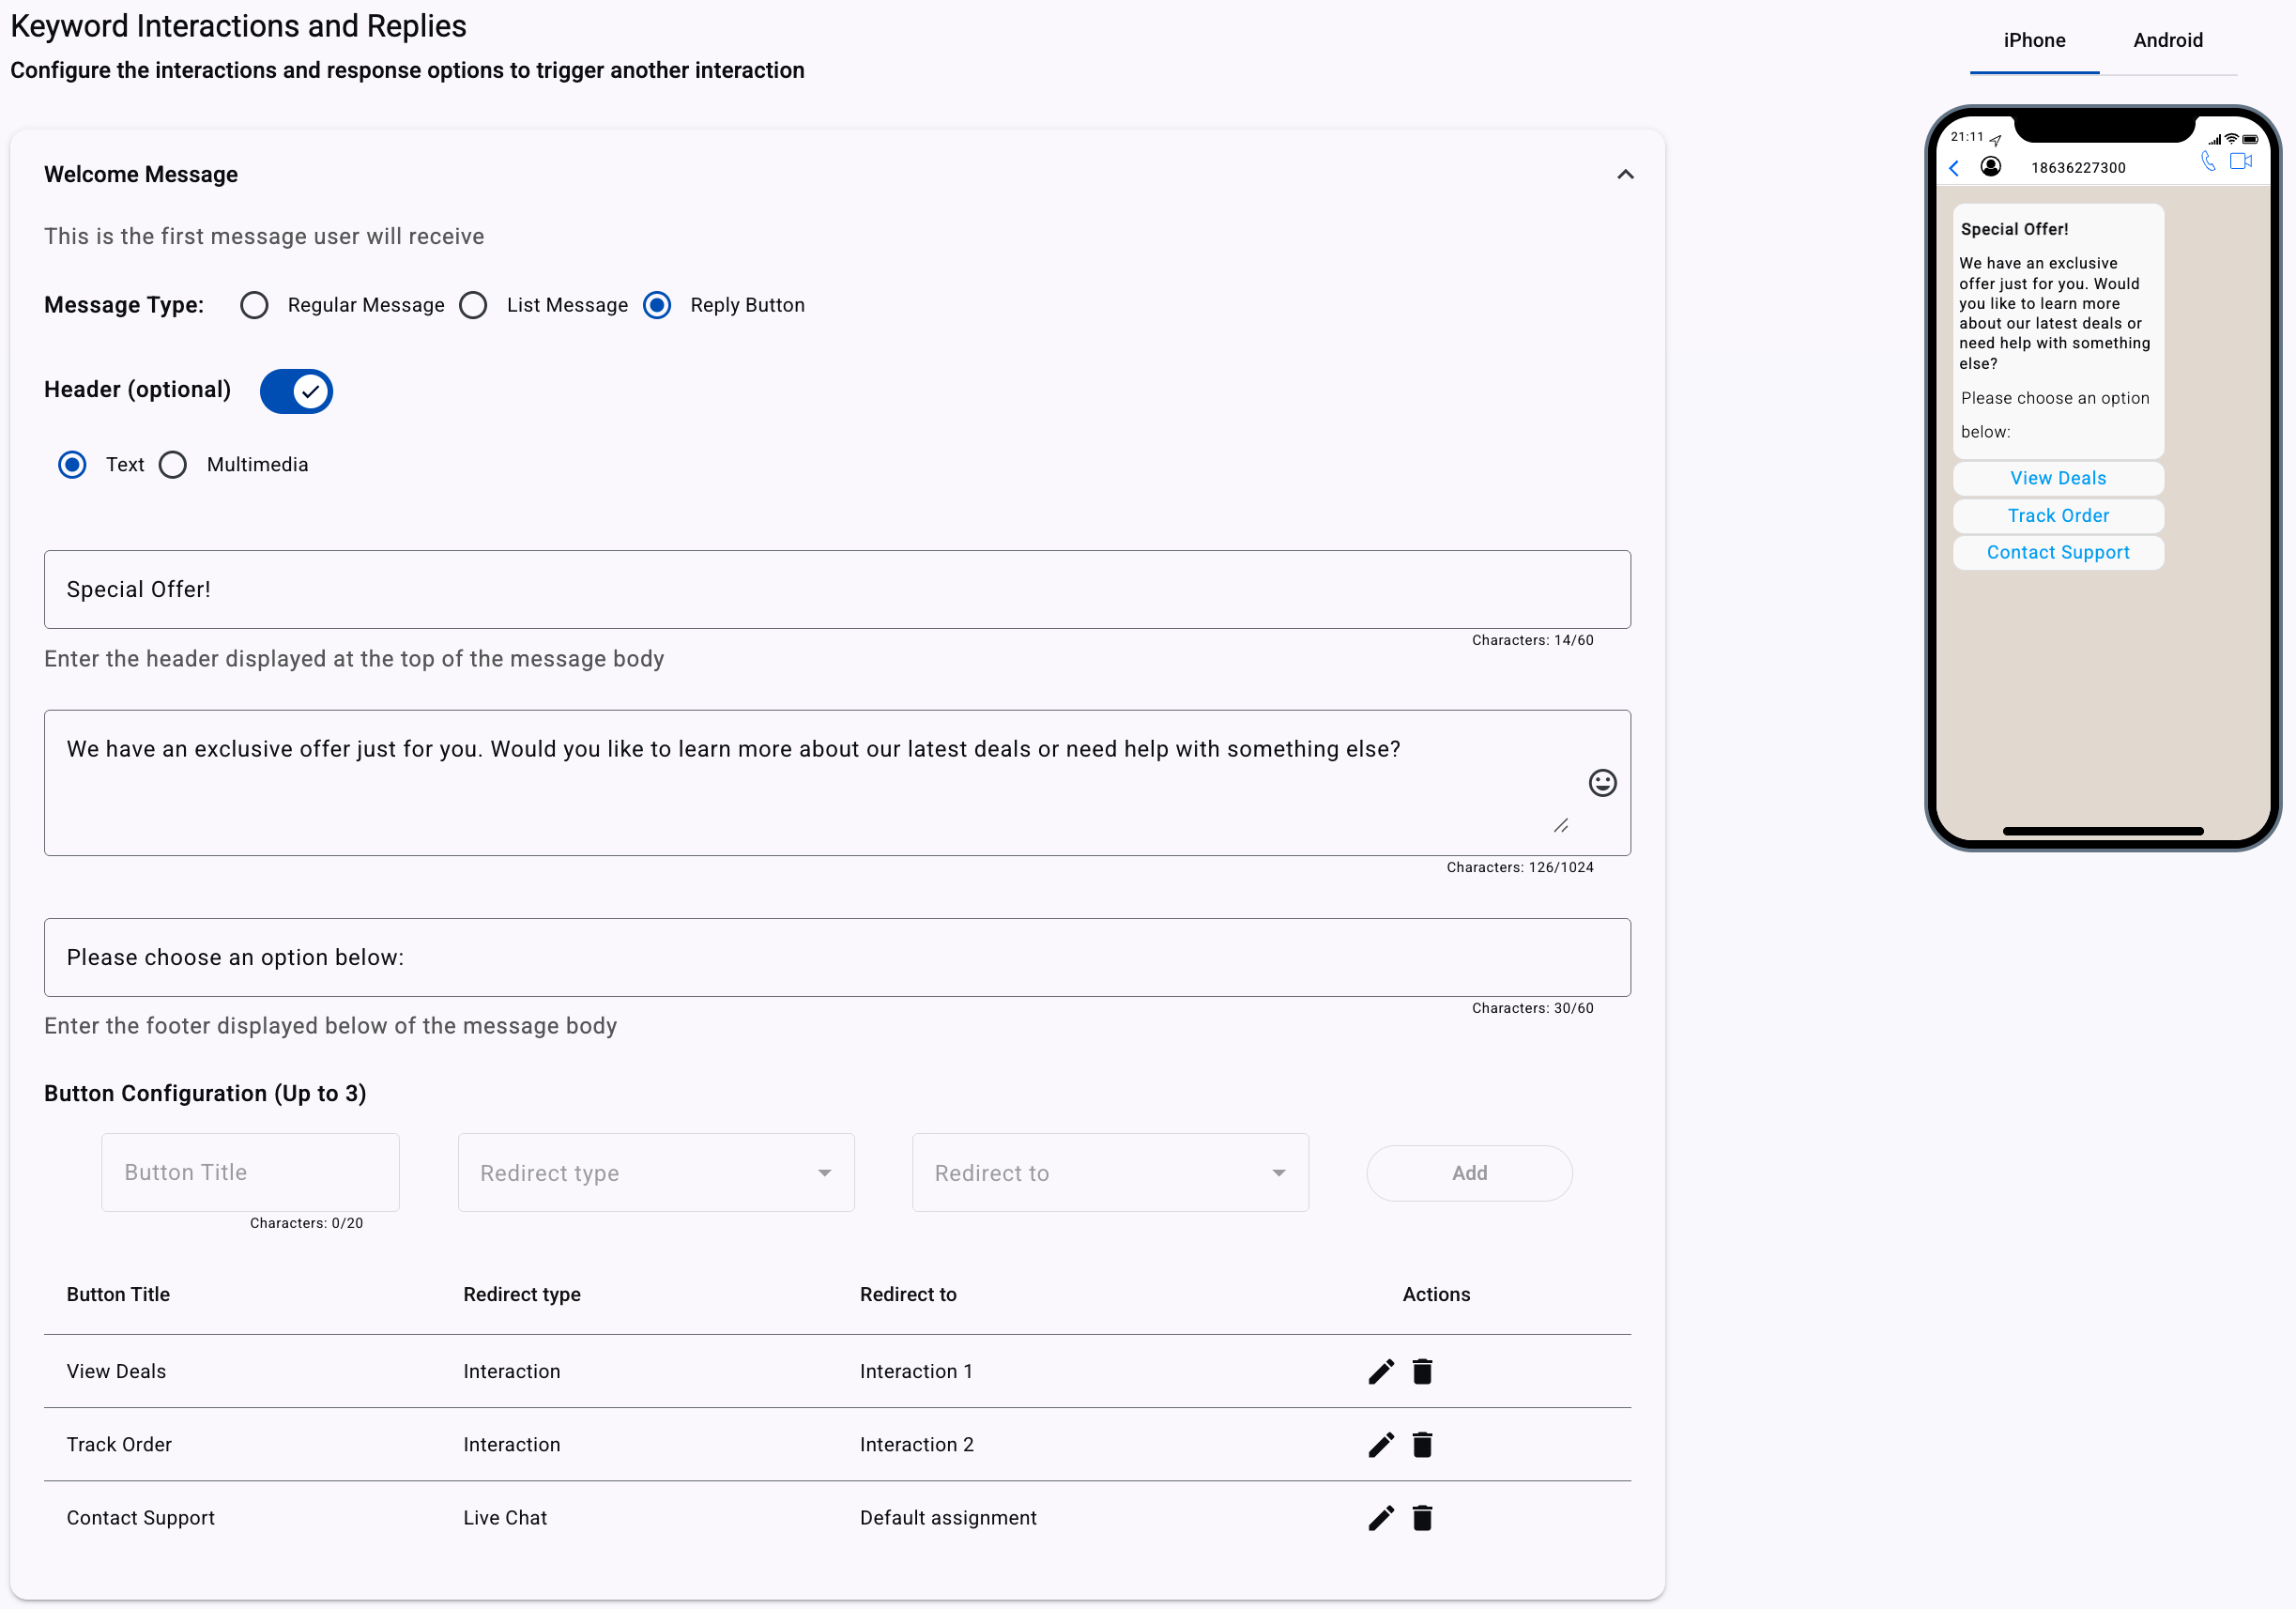The image size is (2296, 1609).
Task: Collapse the Welcome Message section
Action: click(1625, 174)
